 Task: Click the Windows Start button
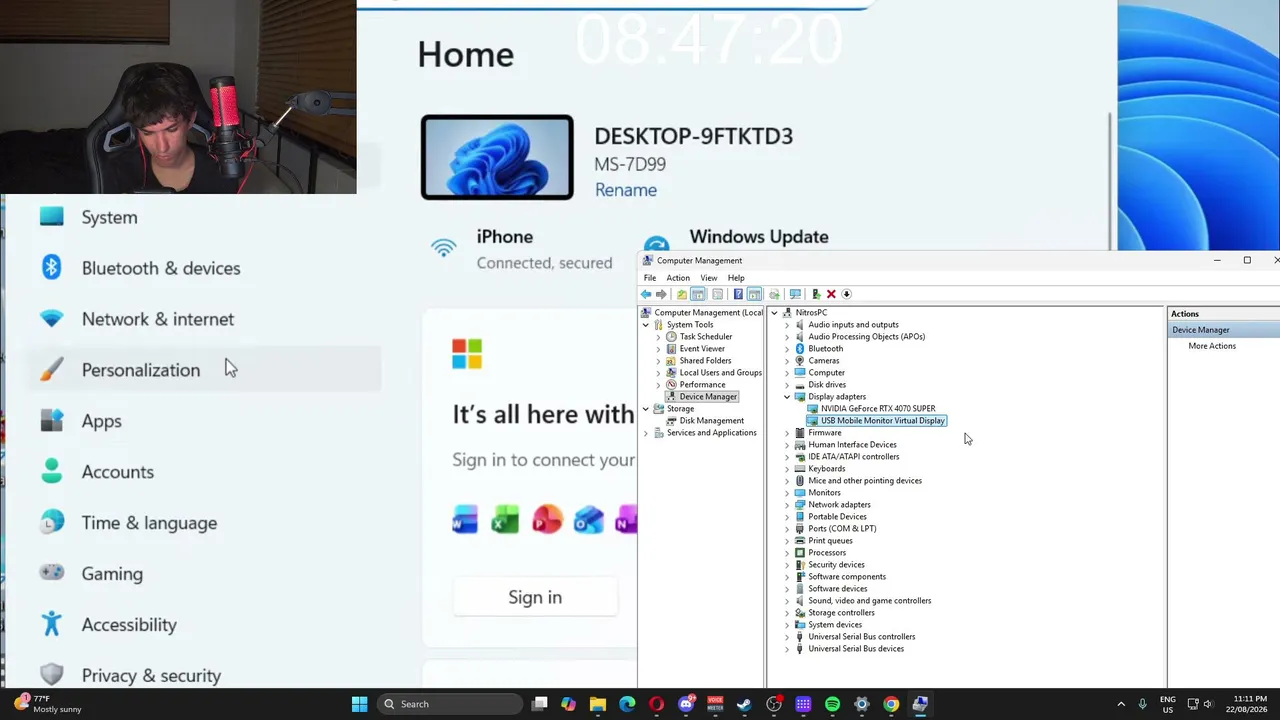[359, 704]
